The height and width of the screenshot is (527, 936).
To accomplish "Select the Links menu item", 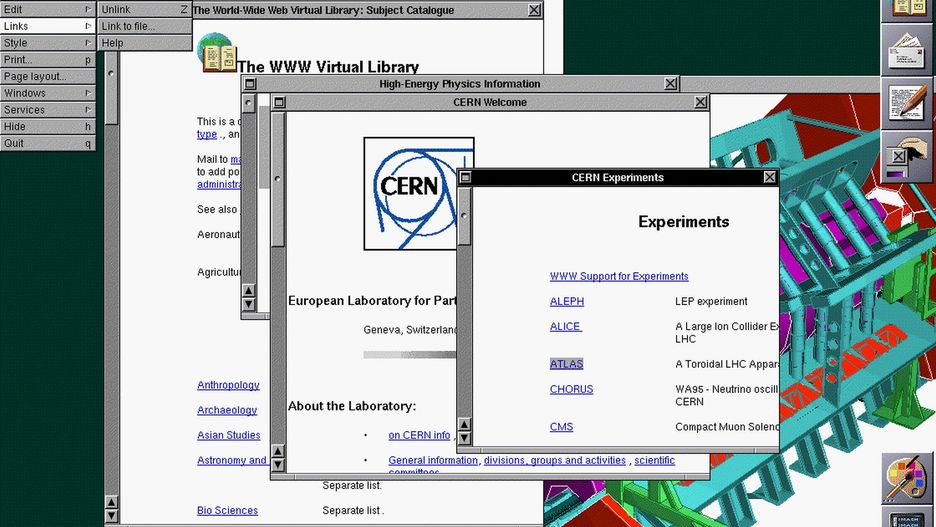I will (48, 26).
